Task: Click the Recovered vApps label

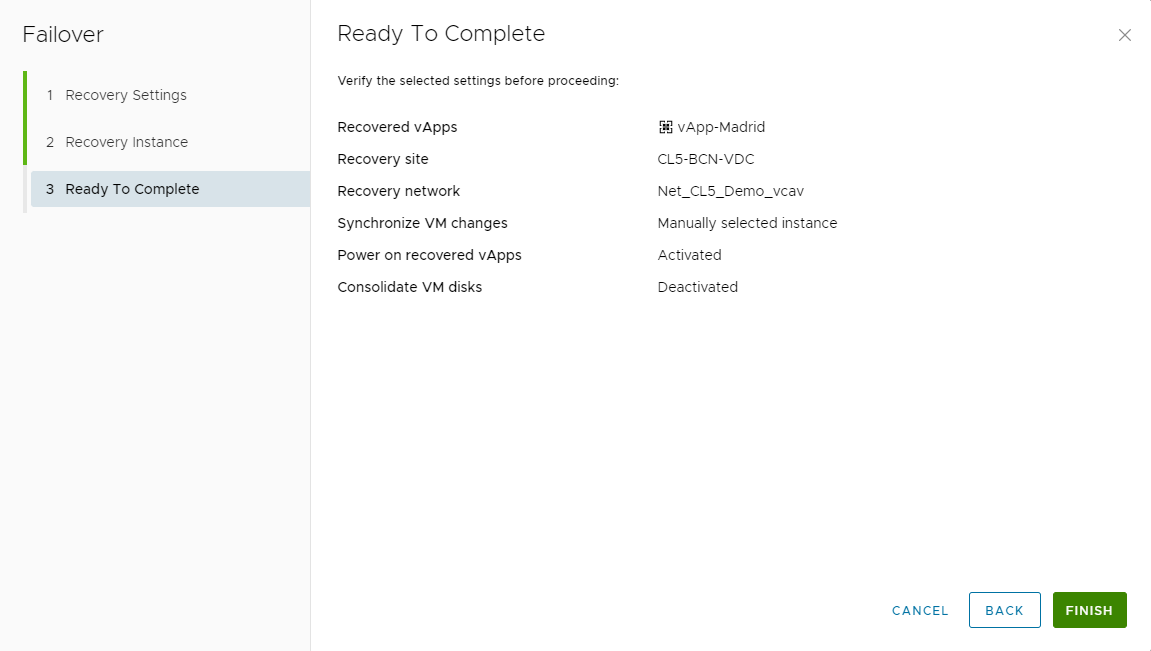Action: 397,127
